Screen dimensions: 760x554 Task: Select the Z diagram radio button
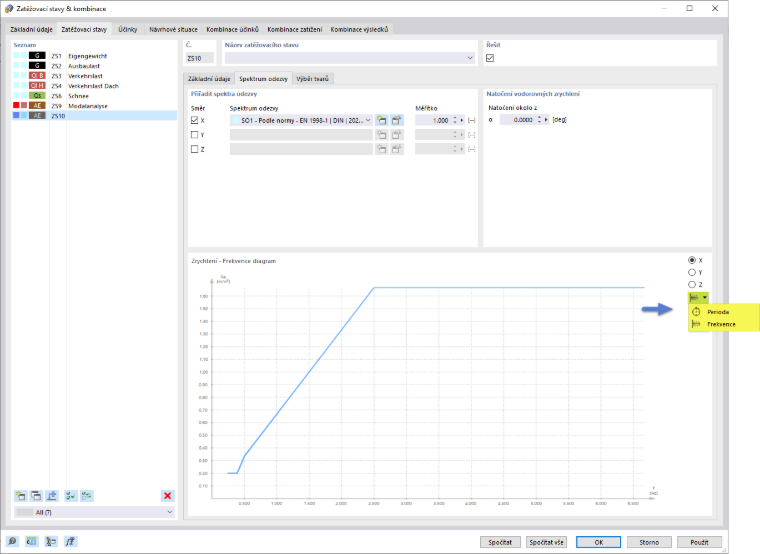pyautogui.click(x=692, y=285)
